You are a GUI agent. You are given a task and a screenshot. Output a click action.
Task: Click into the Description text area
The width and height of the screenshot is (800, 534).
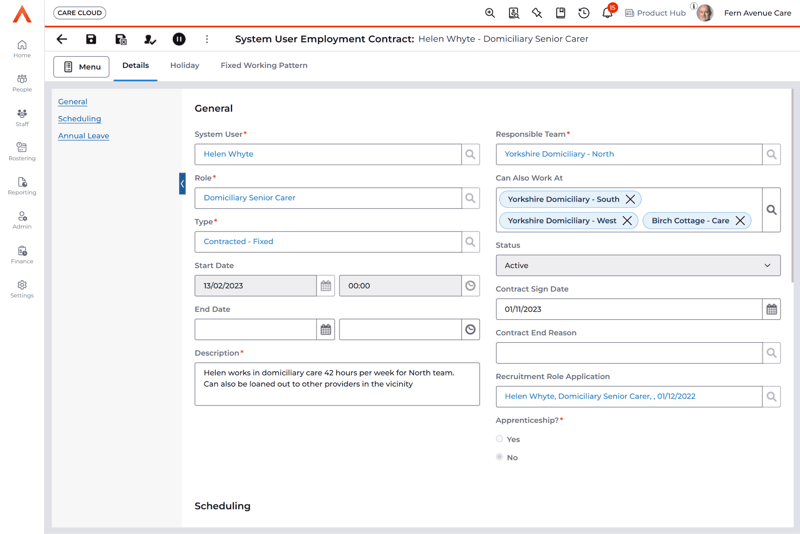[x=337, y=384]
